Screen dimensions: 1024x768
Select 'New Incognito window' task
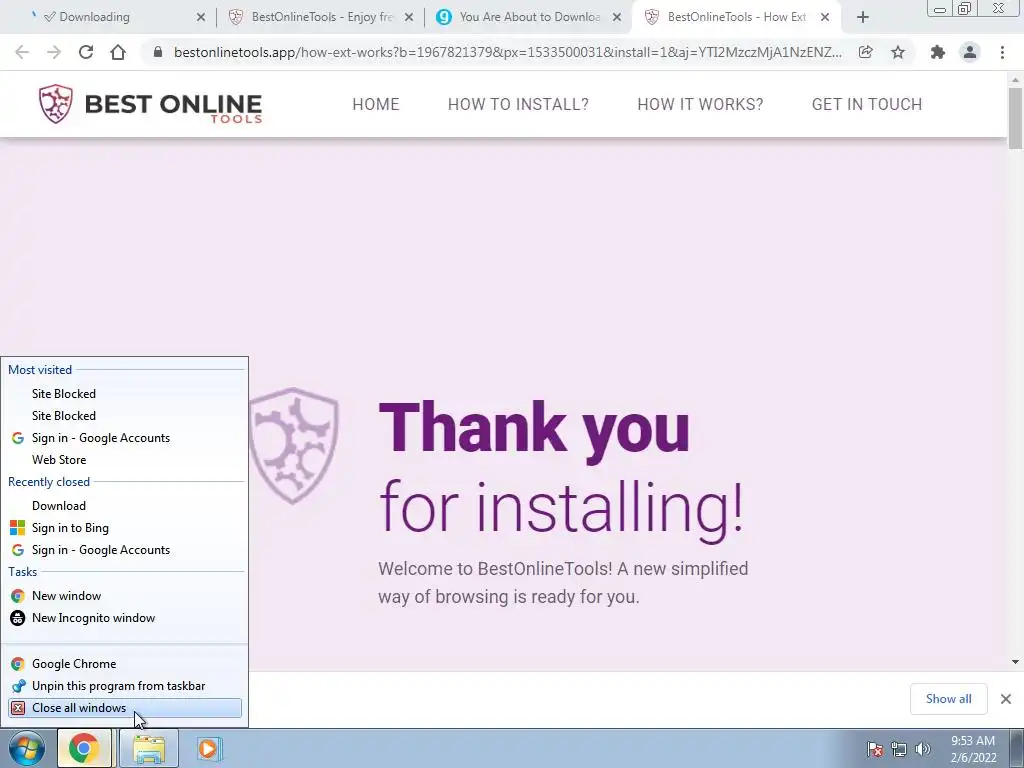(x=125, y=618)
